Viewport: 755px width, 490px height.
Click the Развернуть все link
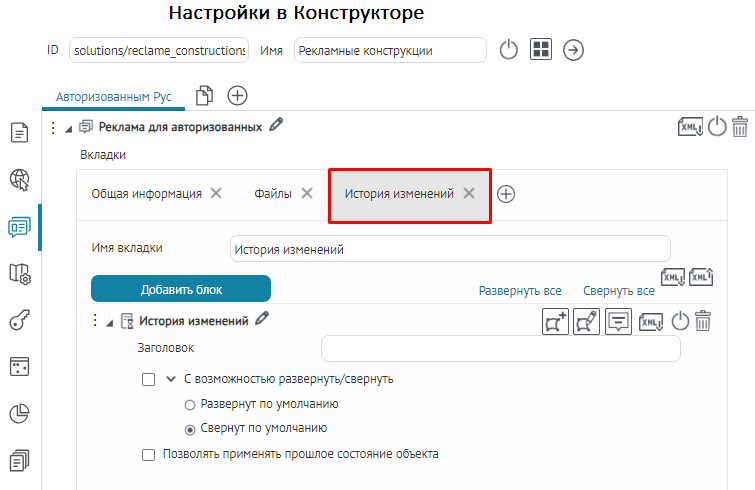click(x=520, y=291)
